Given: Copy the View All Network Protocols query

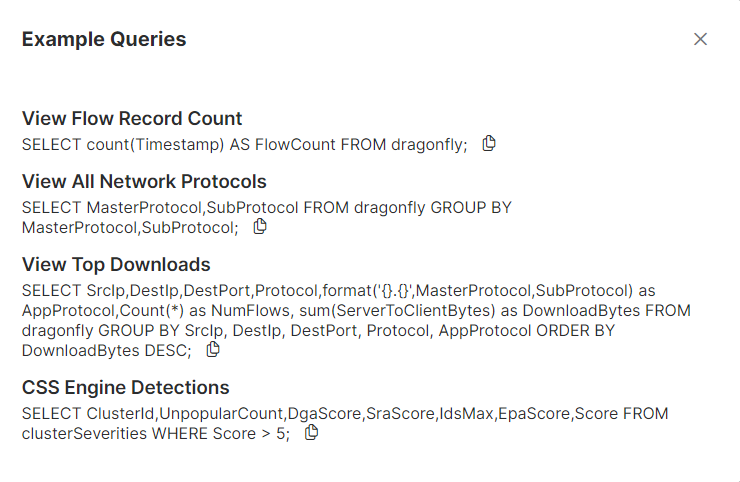Looking at the screenshot, I should tap(260, 226).
